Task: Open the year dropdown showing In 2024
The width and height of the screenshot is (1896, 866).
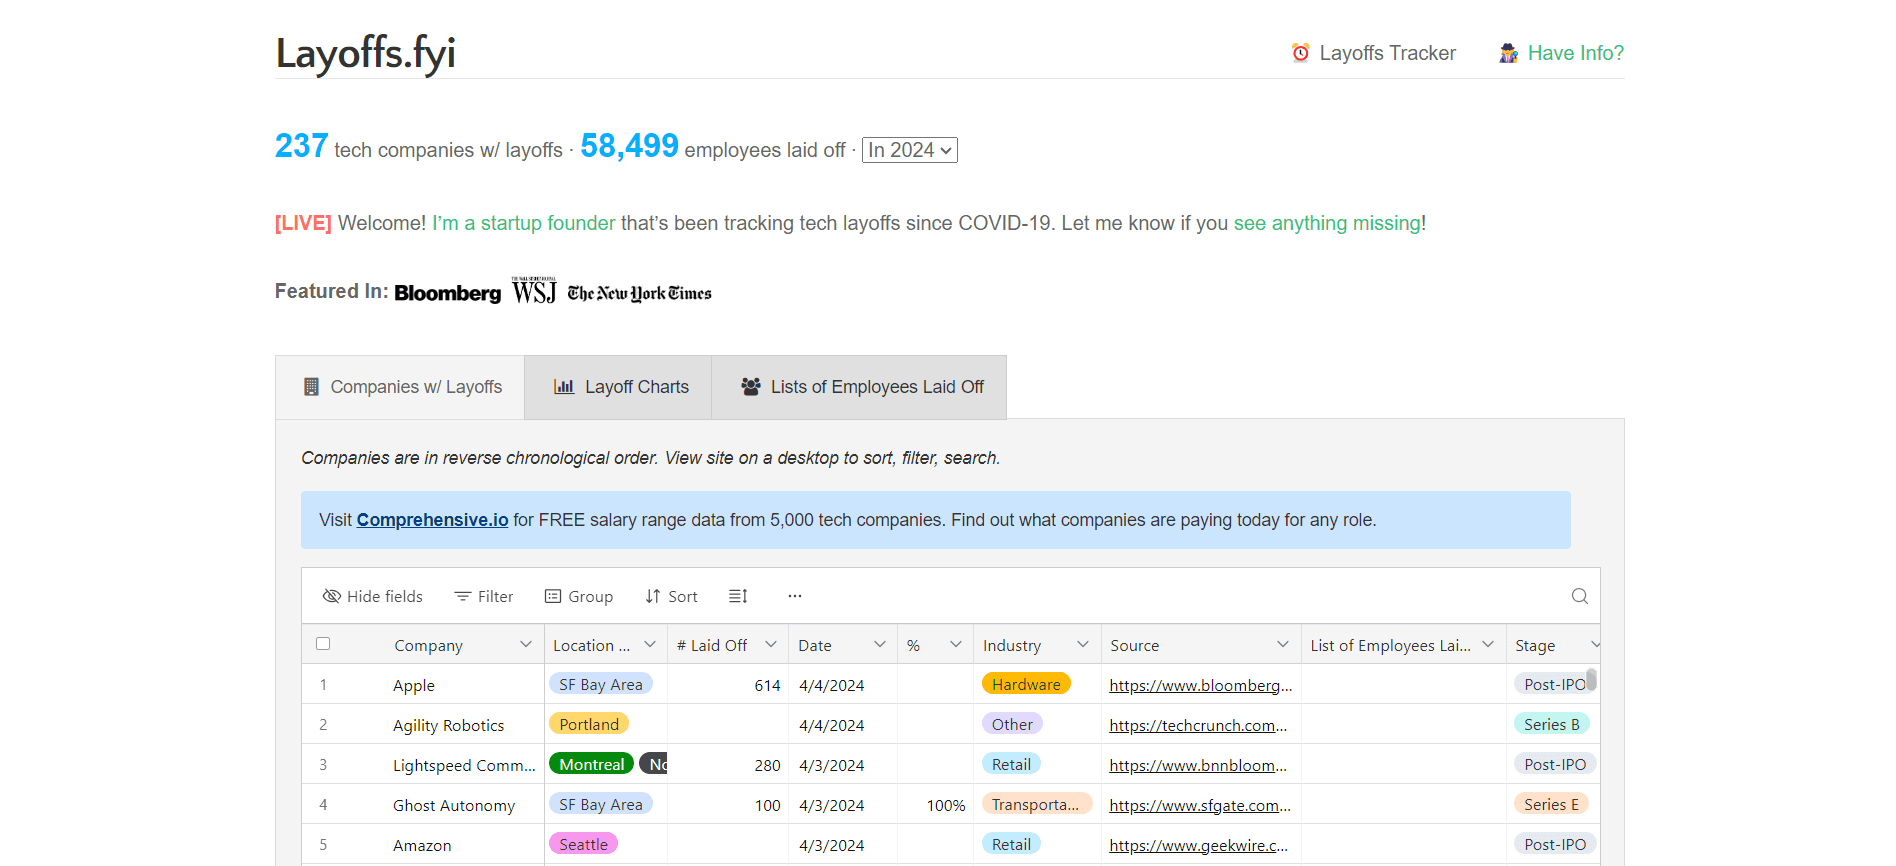Action: (x=910, y=150)
